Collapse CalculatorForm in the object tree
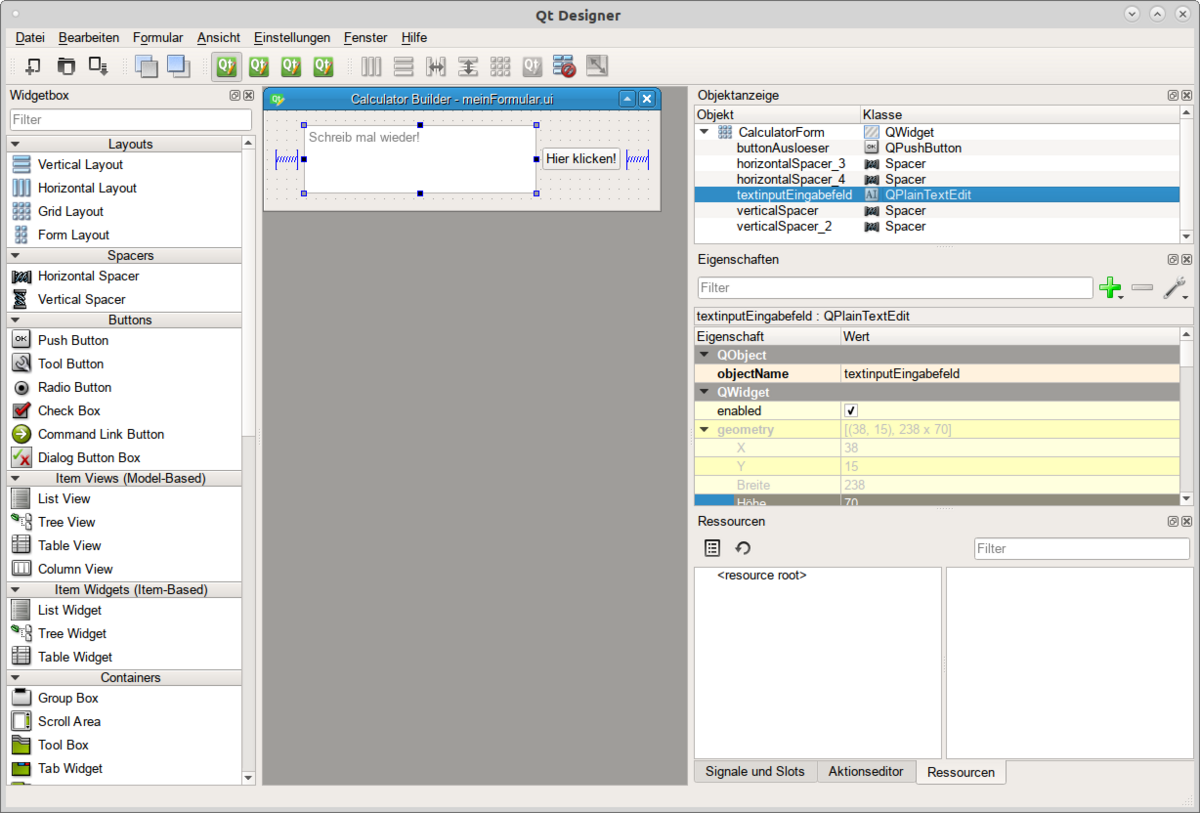This screenshot has width=1200, height=813. [x=704, y=132]
